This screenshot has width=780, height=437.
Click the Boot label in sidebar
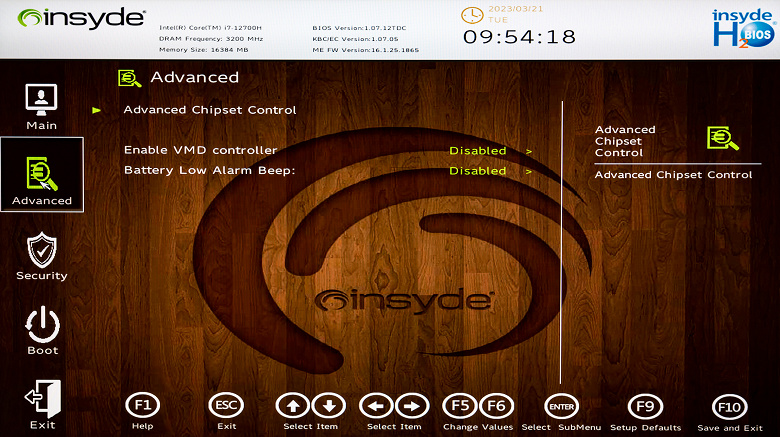pos(43,350)
